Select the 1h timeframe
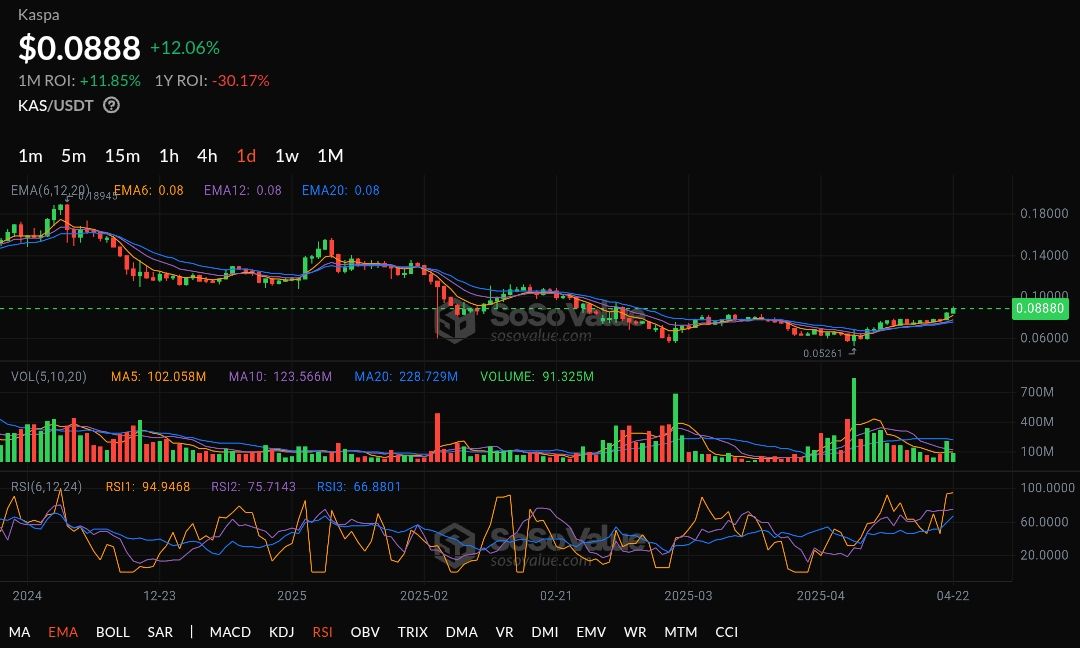 pos(169,156)
